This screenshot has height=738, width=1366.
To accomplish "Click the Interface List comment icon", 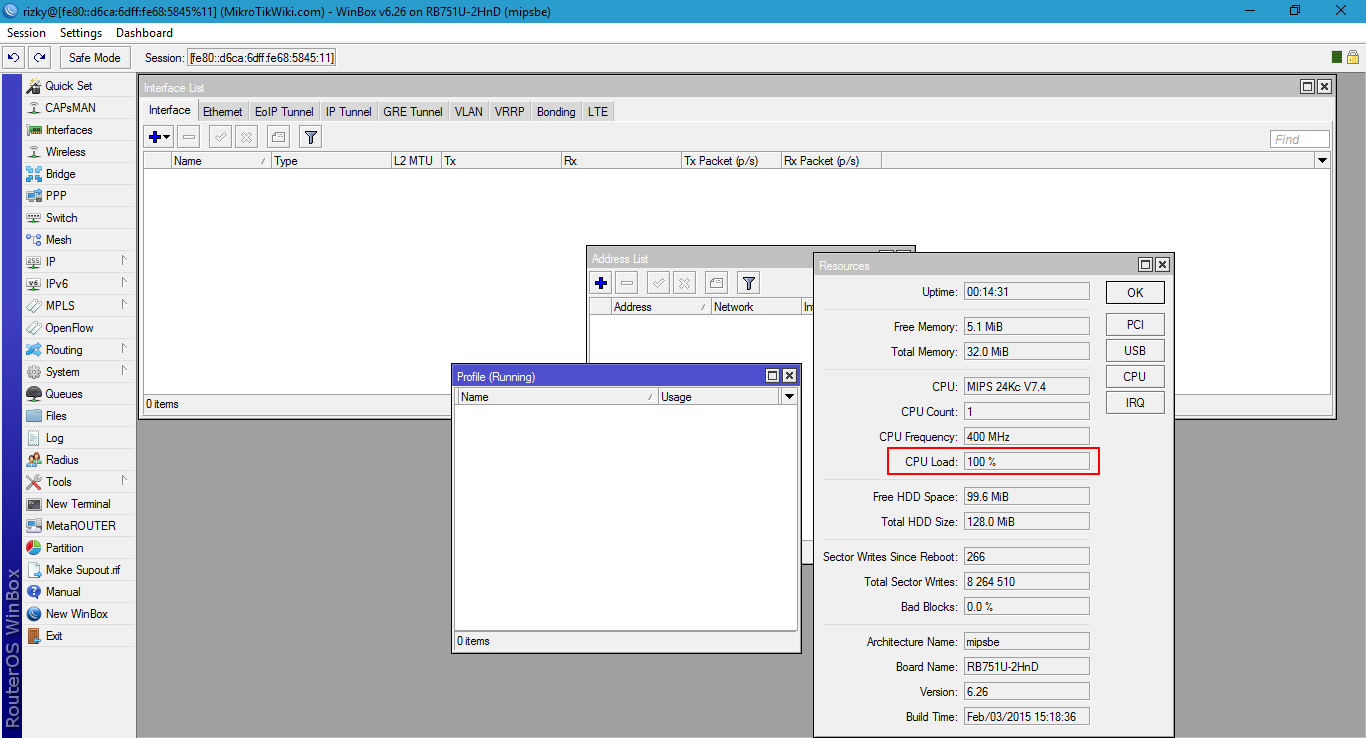I will click(x=279, y=137).
